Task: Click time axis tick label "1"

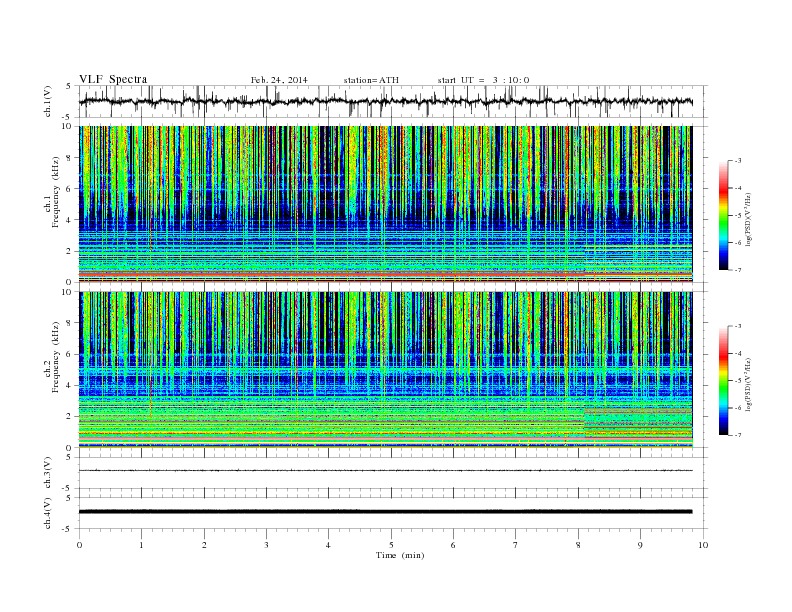Action: click(x=142, y=545)
